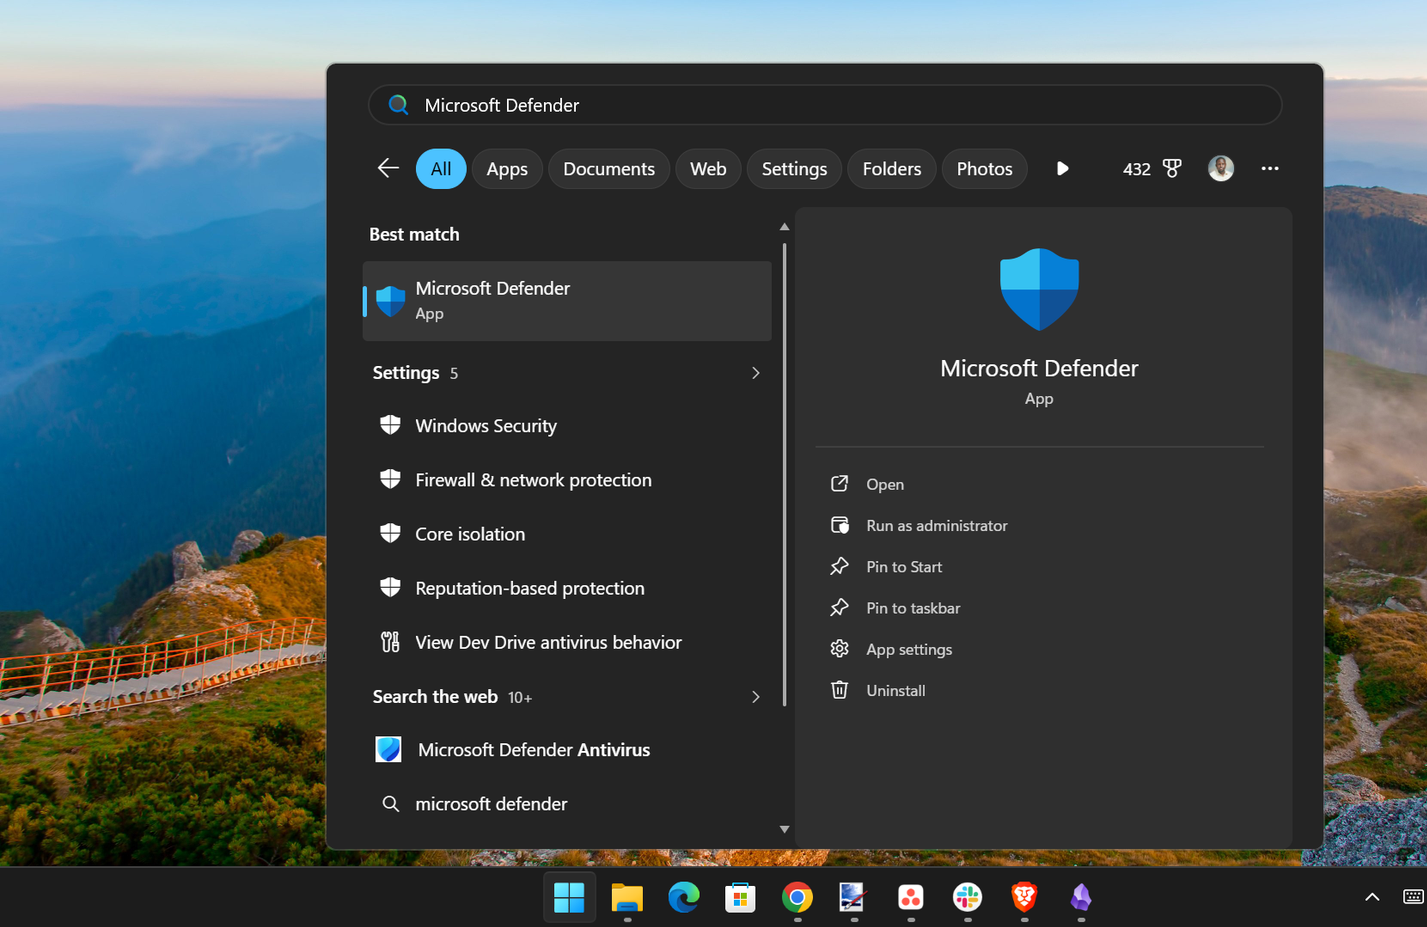Launch Google Chrome from the taskbar
1427x927 pixels.
click(797, 898)
